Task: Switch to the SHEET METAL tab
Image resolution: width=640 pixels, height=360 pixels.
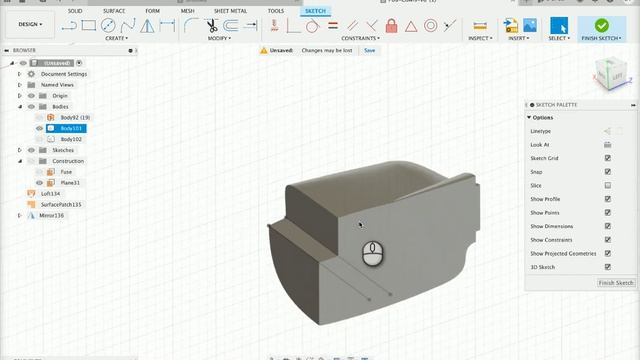Action: [x=231, y=11]
